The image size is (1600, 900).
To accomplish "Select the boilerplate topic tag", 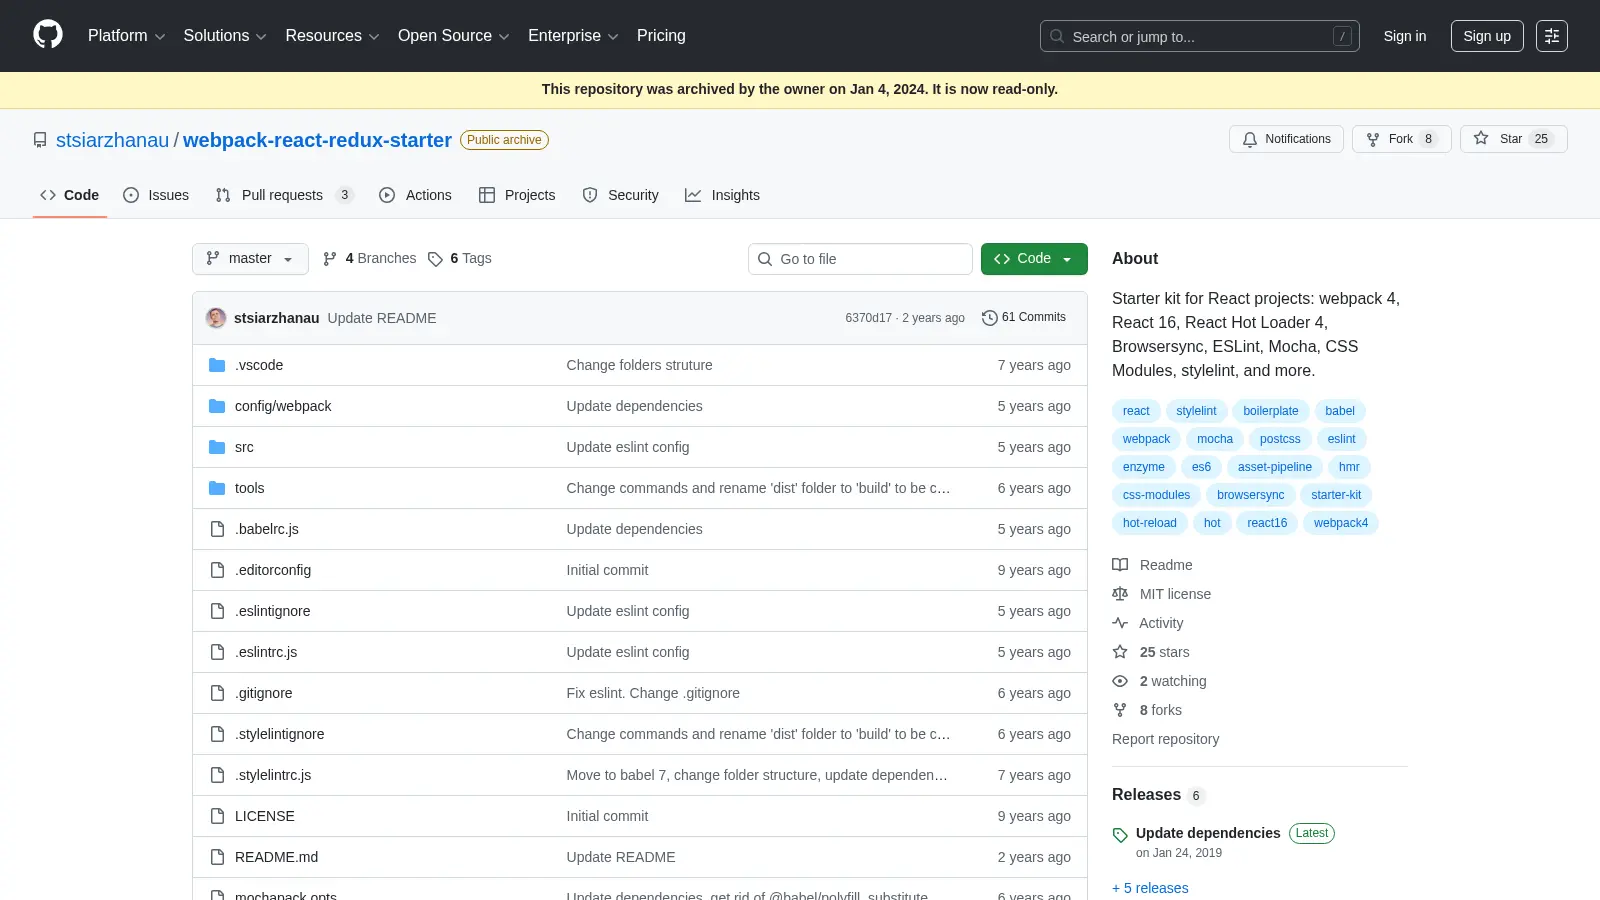I will pos(1270,411).
